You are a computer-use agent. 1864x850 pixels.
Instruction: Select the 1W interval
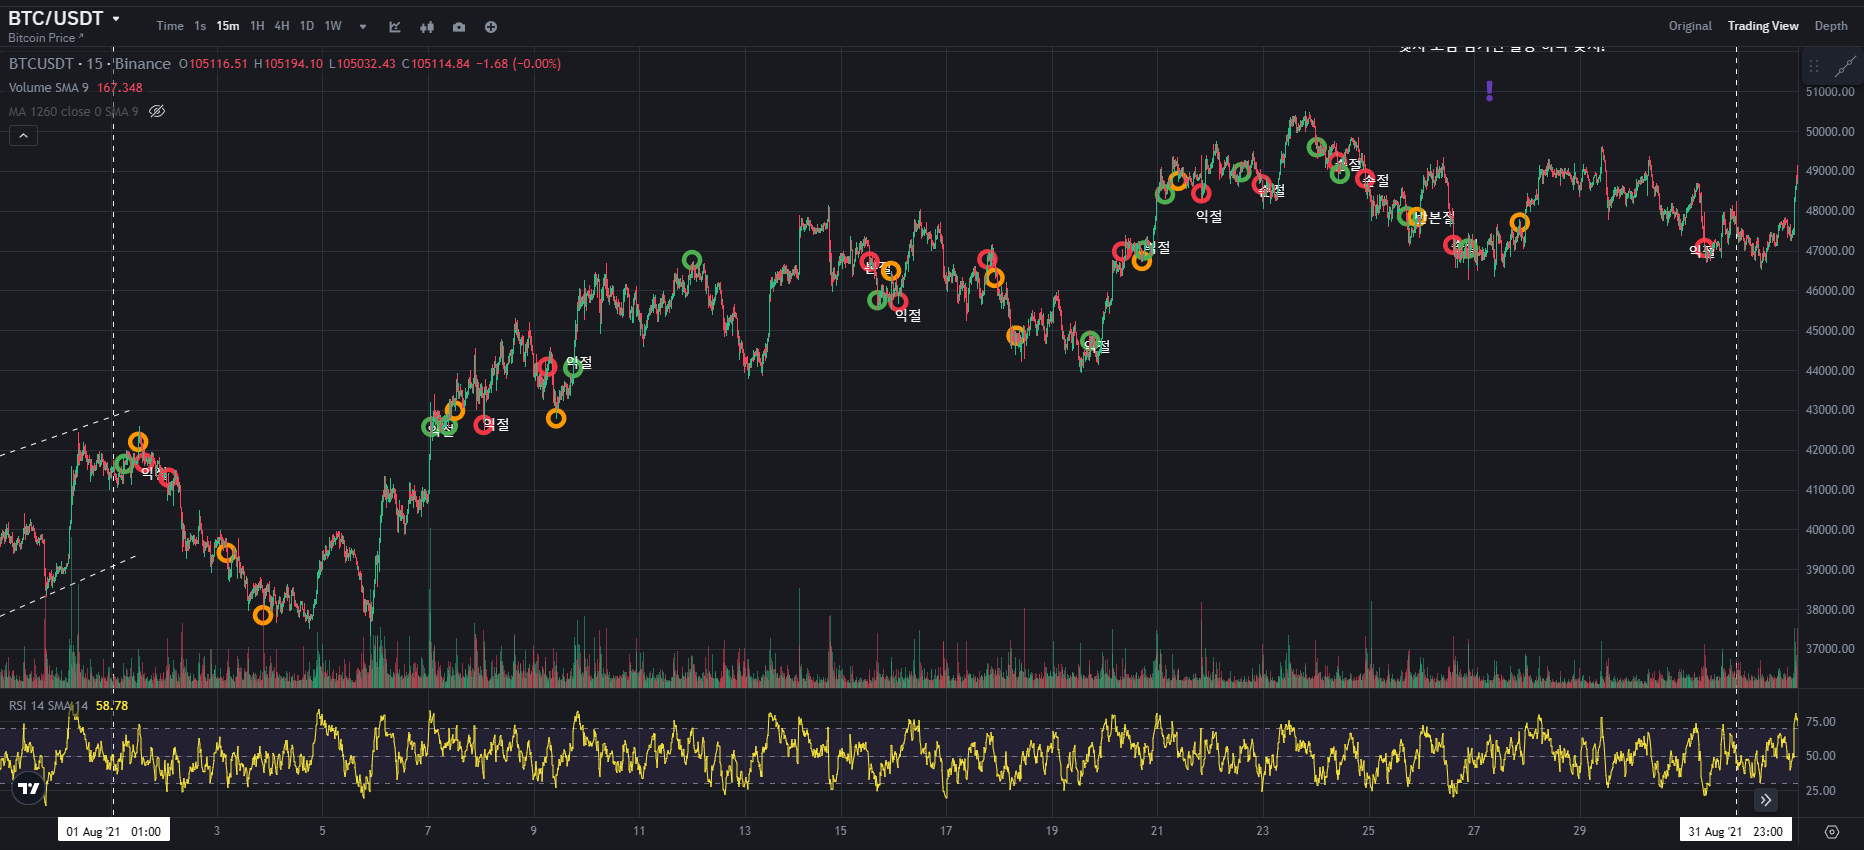333,26
